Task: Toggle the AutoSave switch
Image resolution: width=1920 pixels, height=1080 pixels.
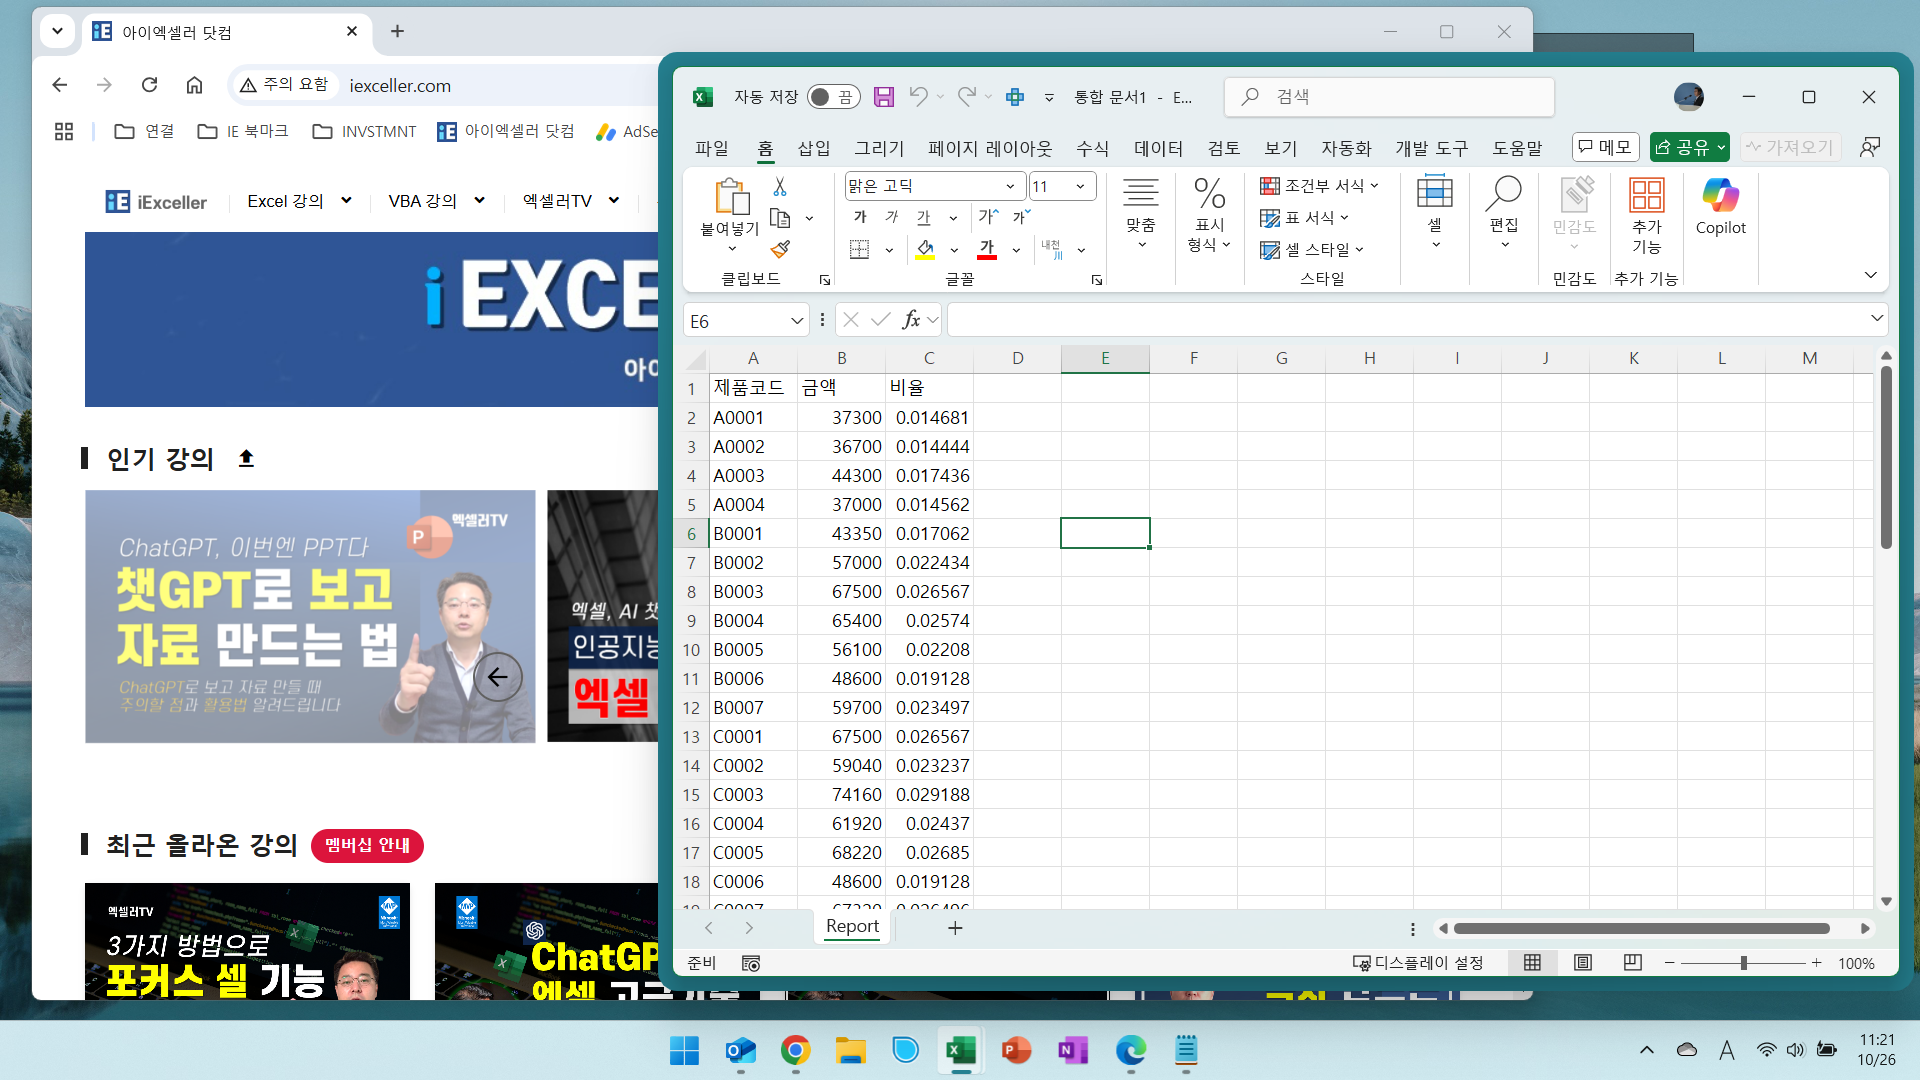Action: point(832,97)
